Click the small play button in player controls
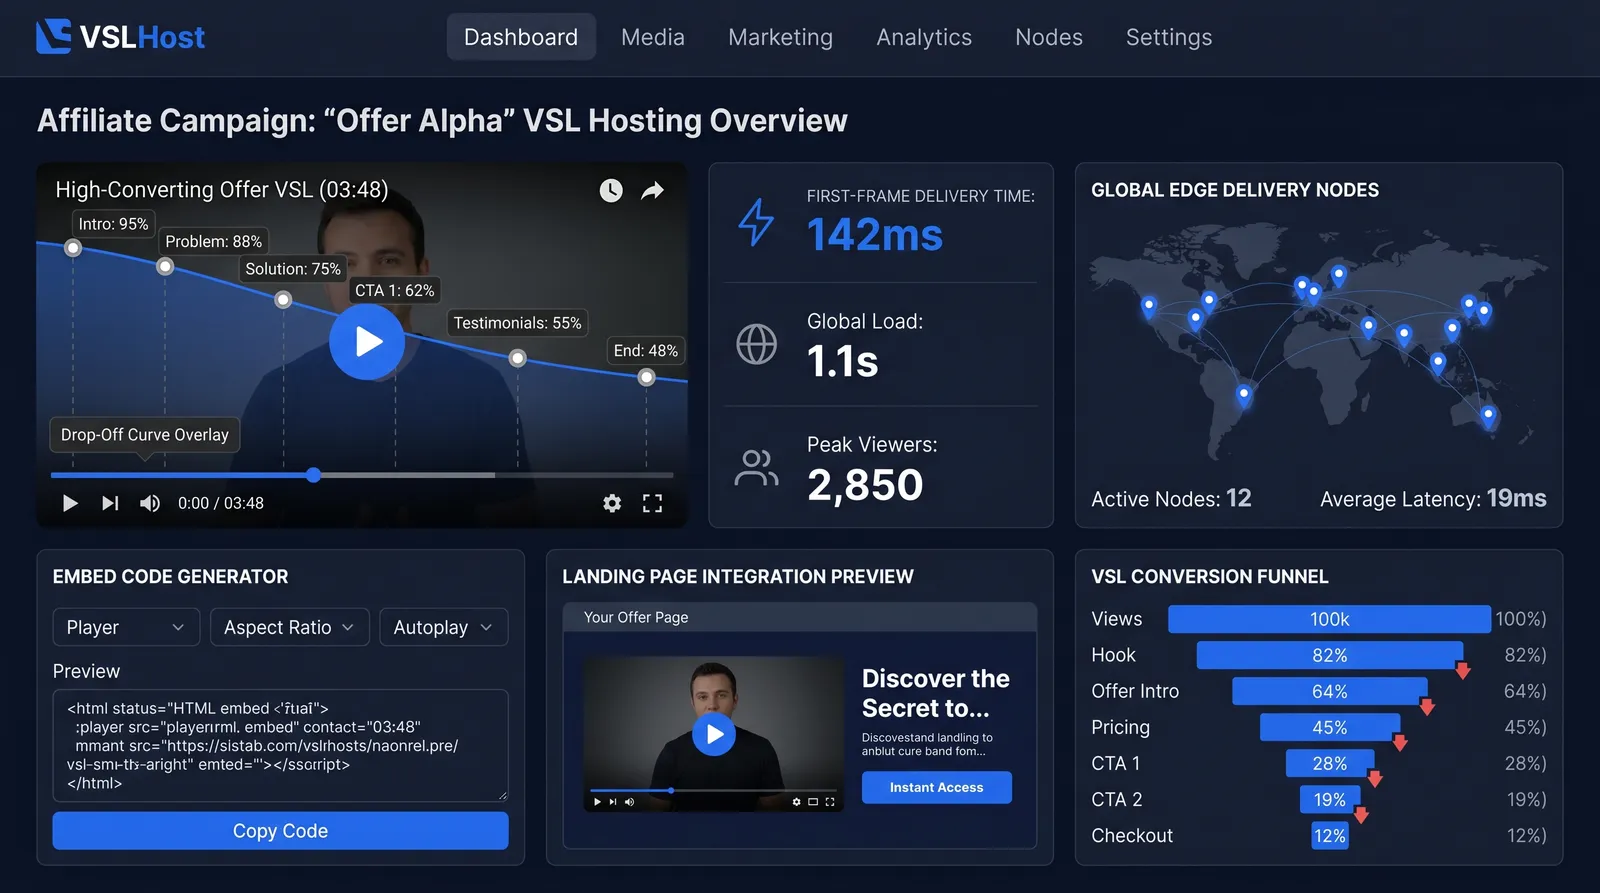Image resolution: width=1600 pixels, height=893 pixels. [70, 503]
